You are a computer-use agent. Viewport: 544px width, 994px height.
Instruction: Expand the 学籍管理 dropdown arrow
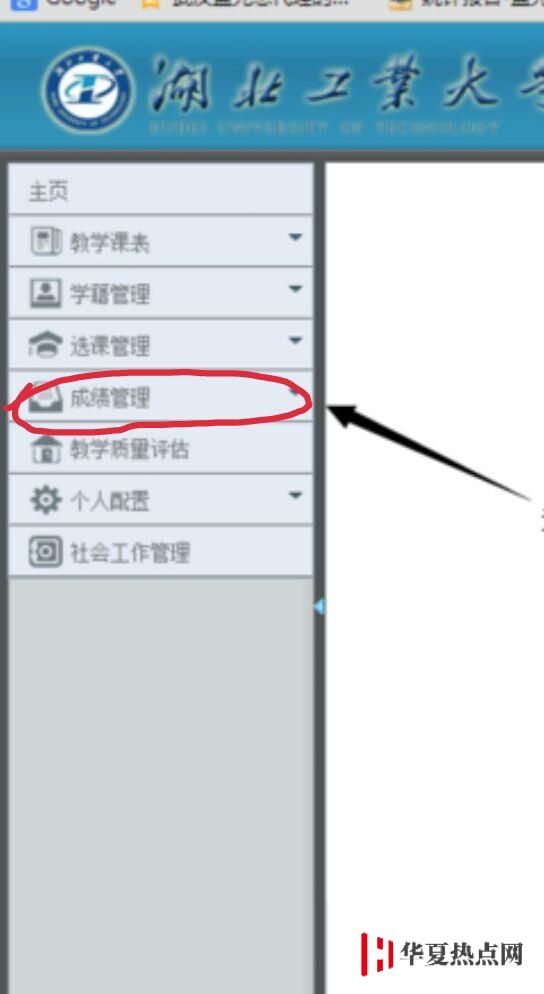295,289
